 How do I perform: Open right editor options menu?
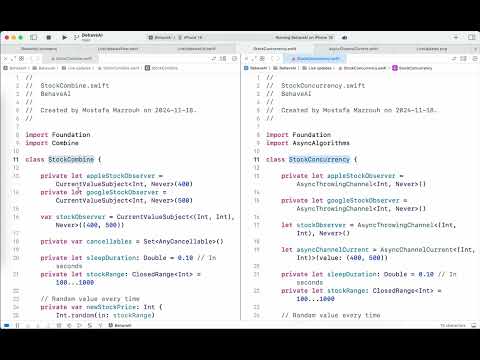(x=464, y=59)
